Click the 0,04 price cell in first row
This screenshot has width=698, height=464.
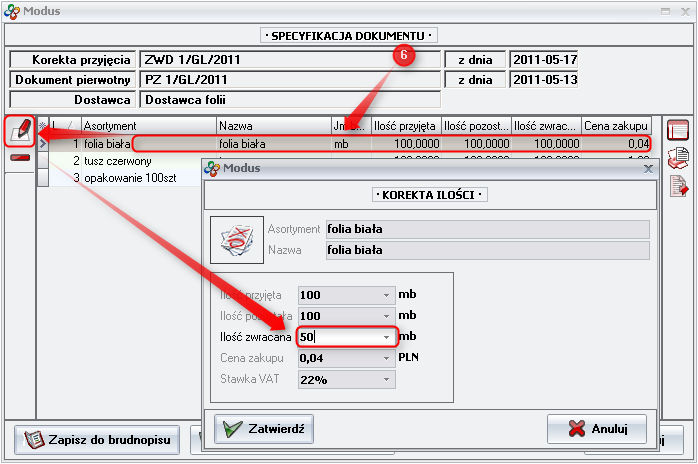tap(616, 144)
